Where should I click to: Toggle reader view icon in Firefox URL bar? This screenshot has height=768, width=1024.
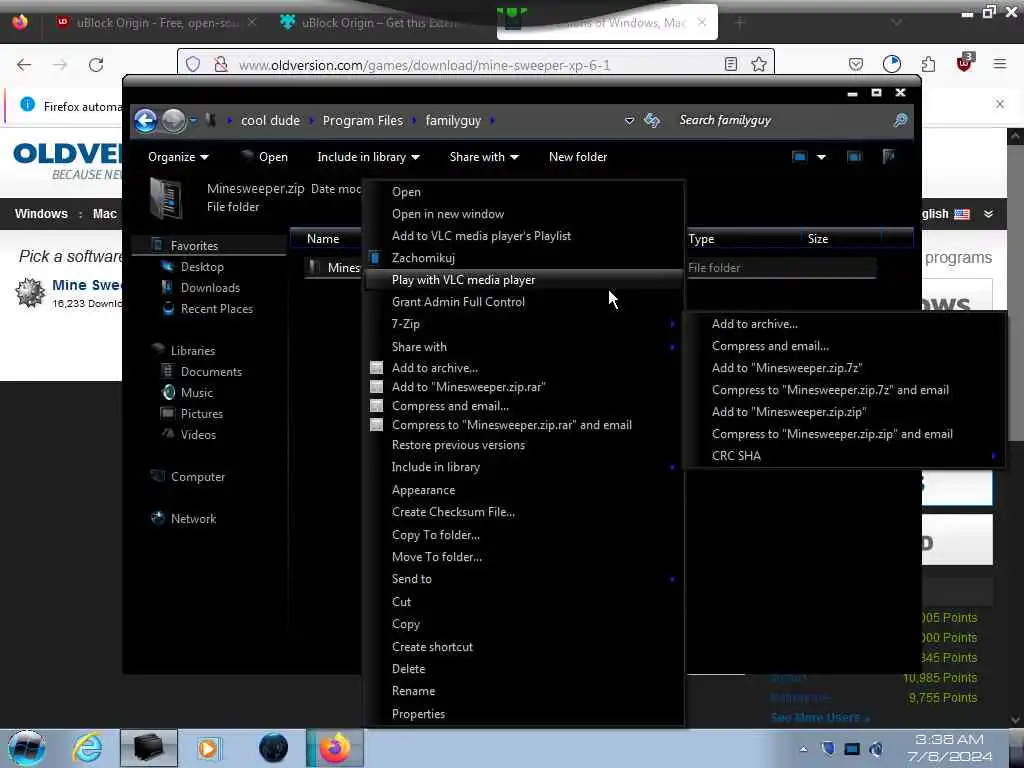pyautogui.click(x=731, y=64)
